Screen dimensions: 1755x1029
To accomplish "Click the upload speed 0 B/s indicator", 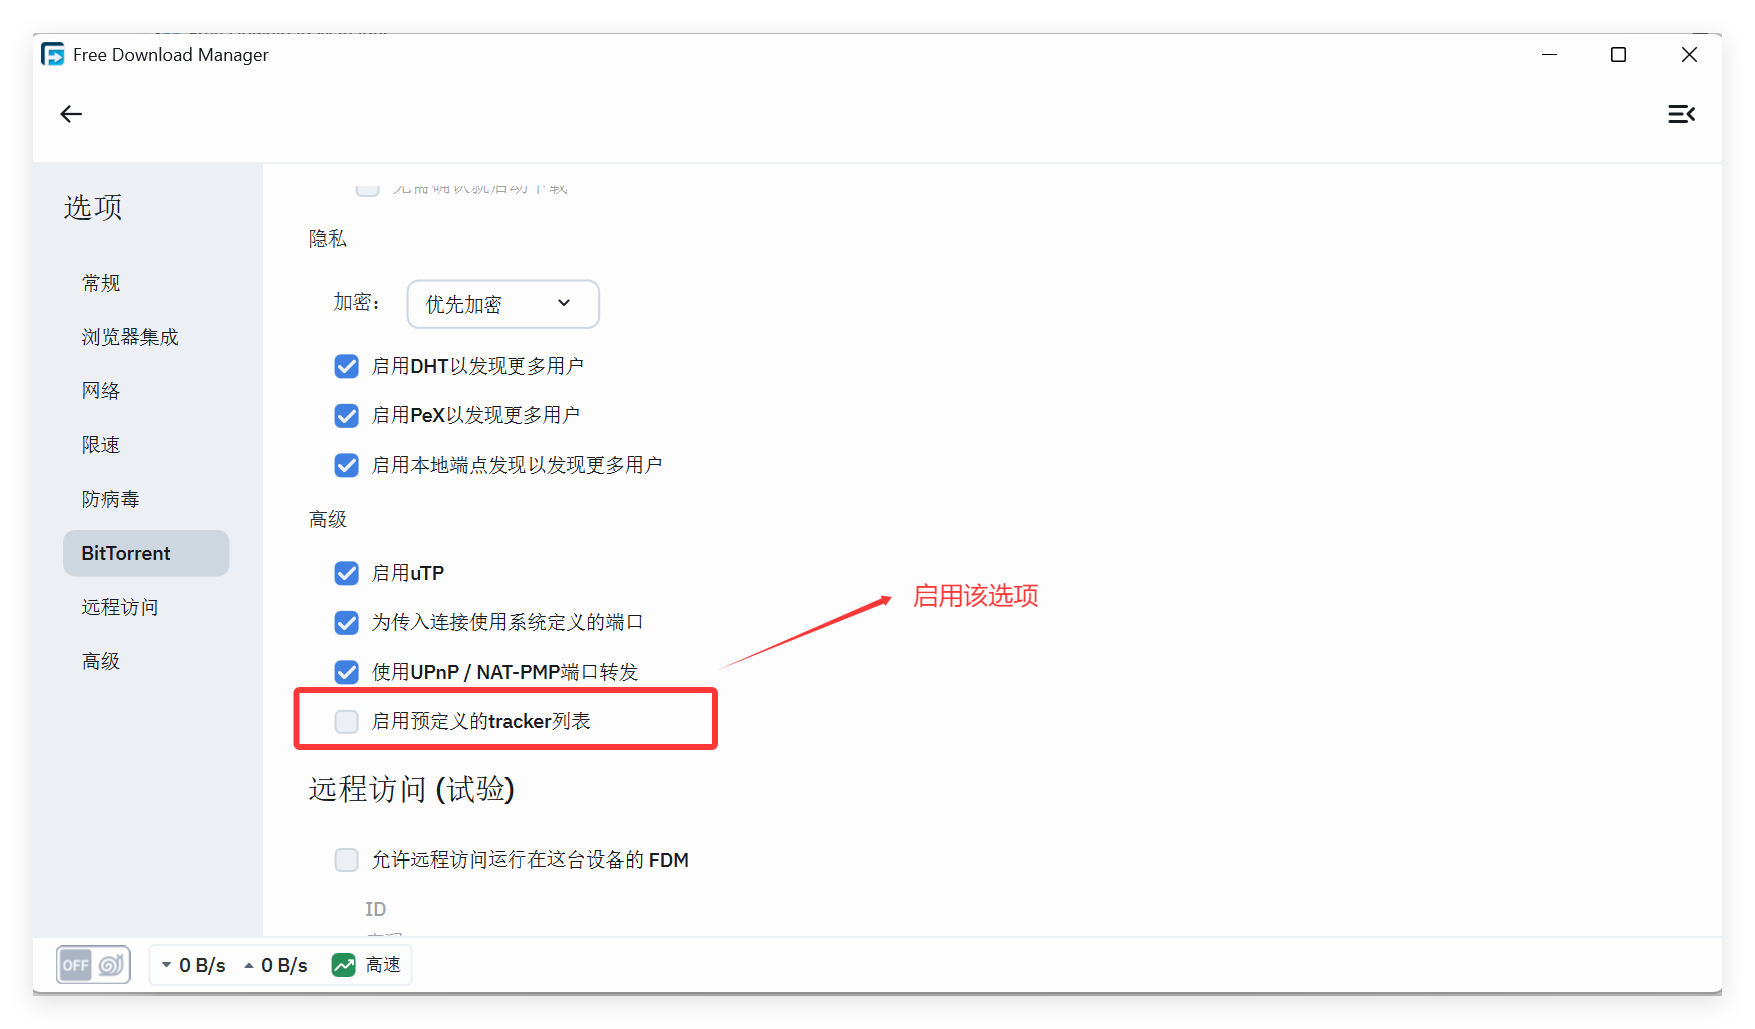I will pyautogui.click(x=276, y=965).
